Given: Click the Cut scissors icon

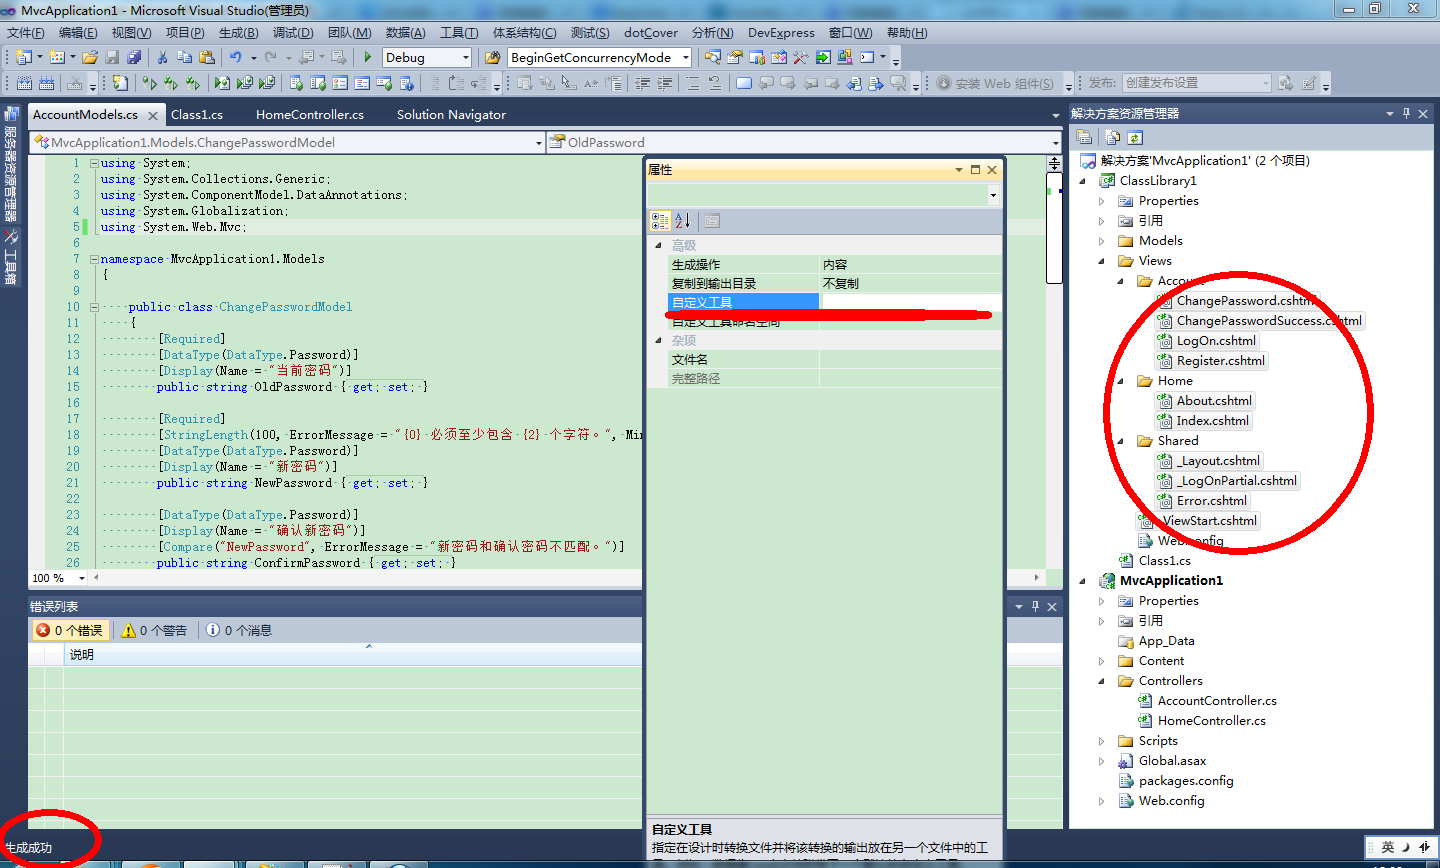Looking at the screenshot, I should click(162, 57).
